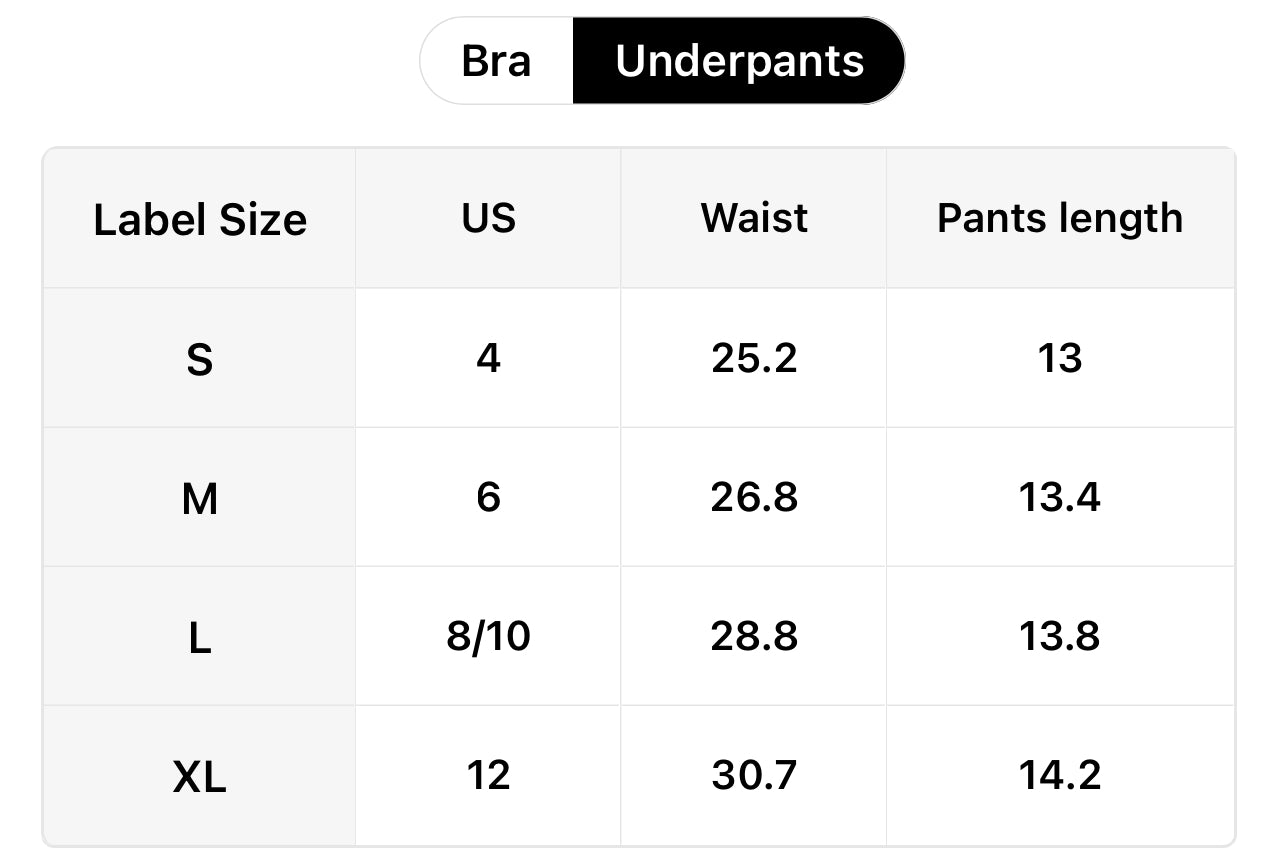Select the S label size cell
1284x853 pixels.
pos(200,359)
